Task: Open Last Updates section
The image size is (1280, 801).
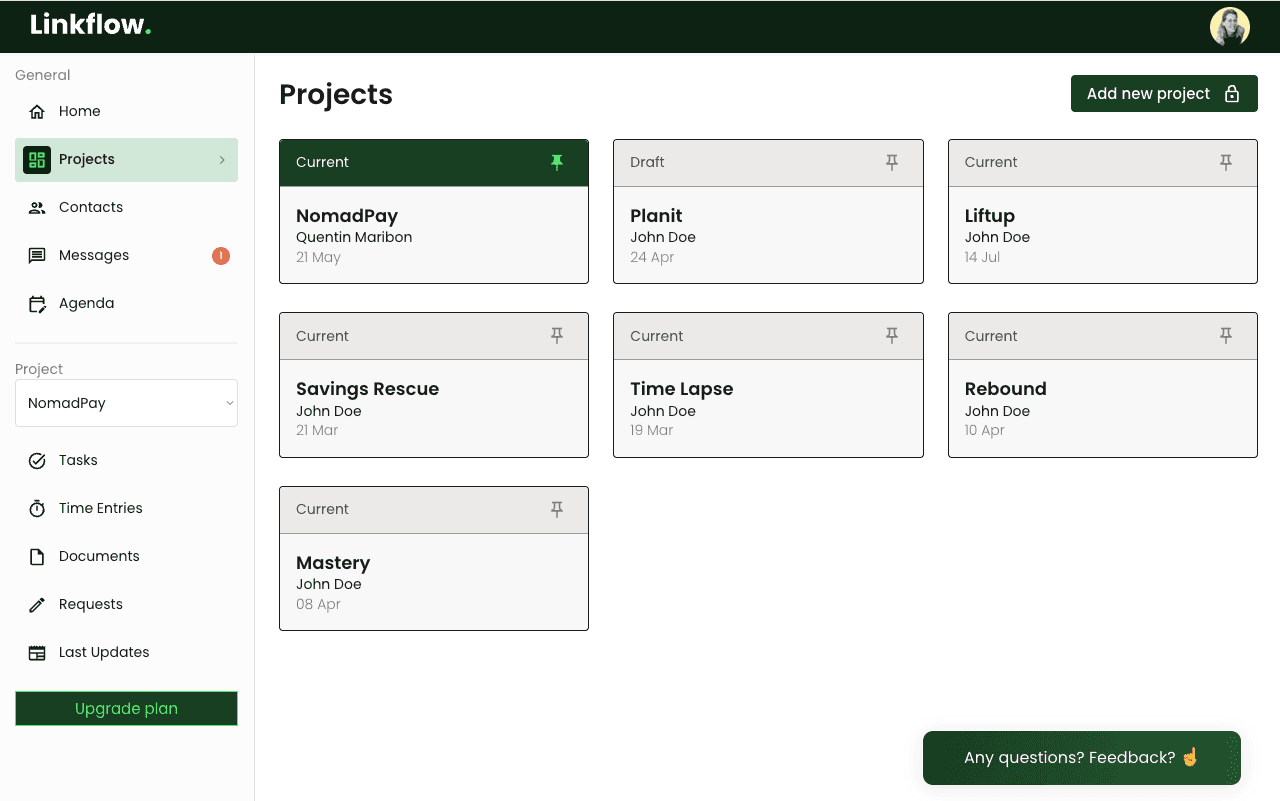Action: pyautogui.click(x=126, y=652)
